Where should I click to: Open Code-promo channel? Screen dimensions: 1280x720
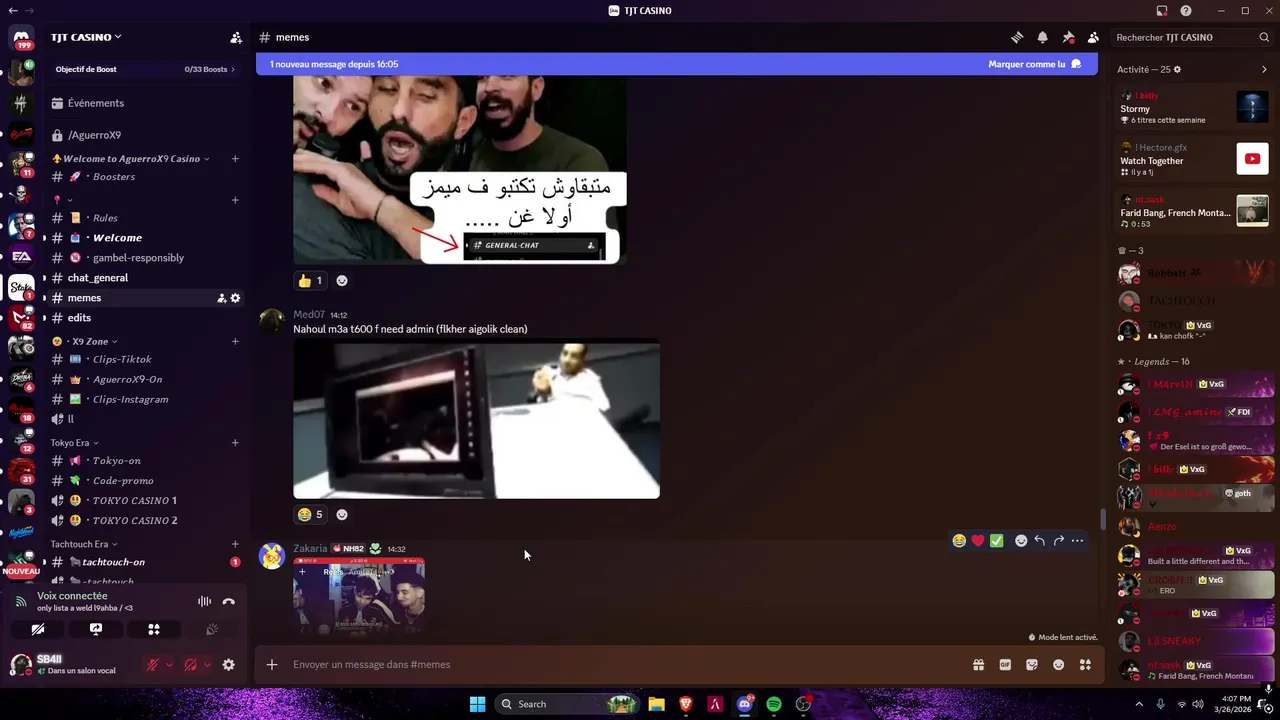pyautogui.click(x=122, y=481)
